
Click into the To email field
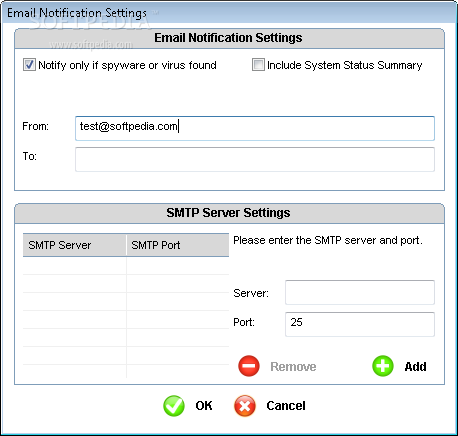click(255, 159)
